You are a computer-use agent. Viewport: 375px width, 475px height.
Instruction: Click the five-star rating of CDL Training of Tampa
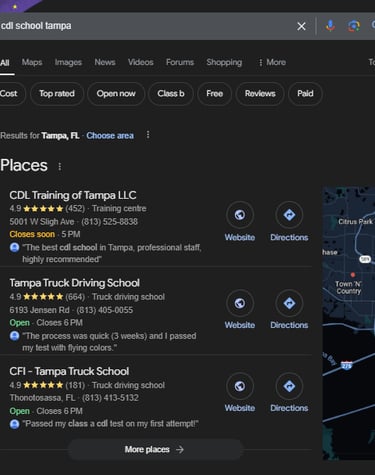[43, 209]
